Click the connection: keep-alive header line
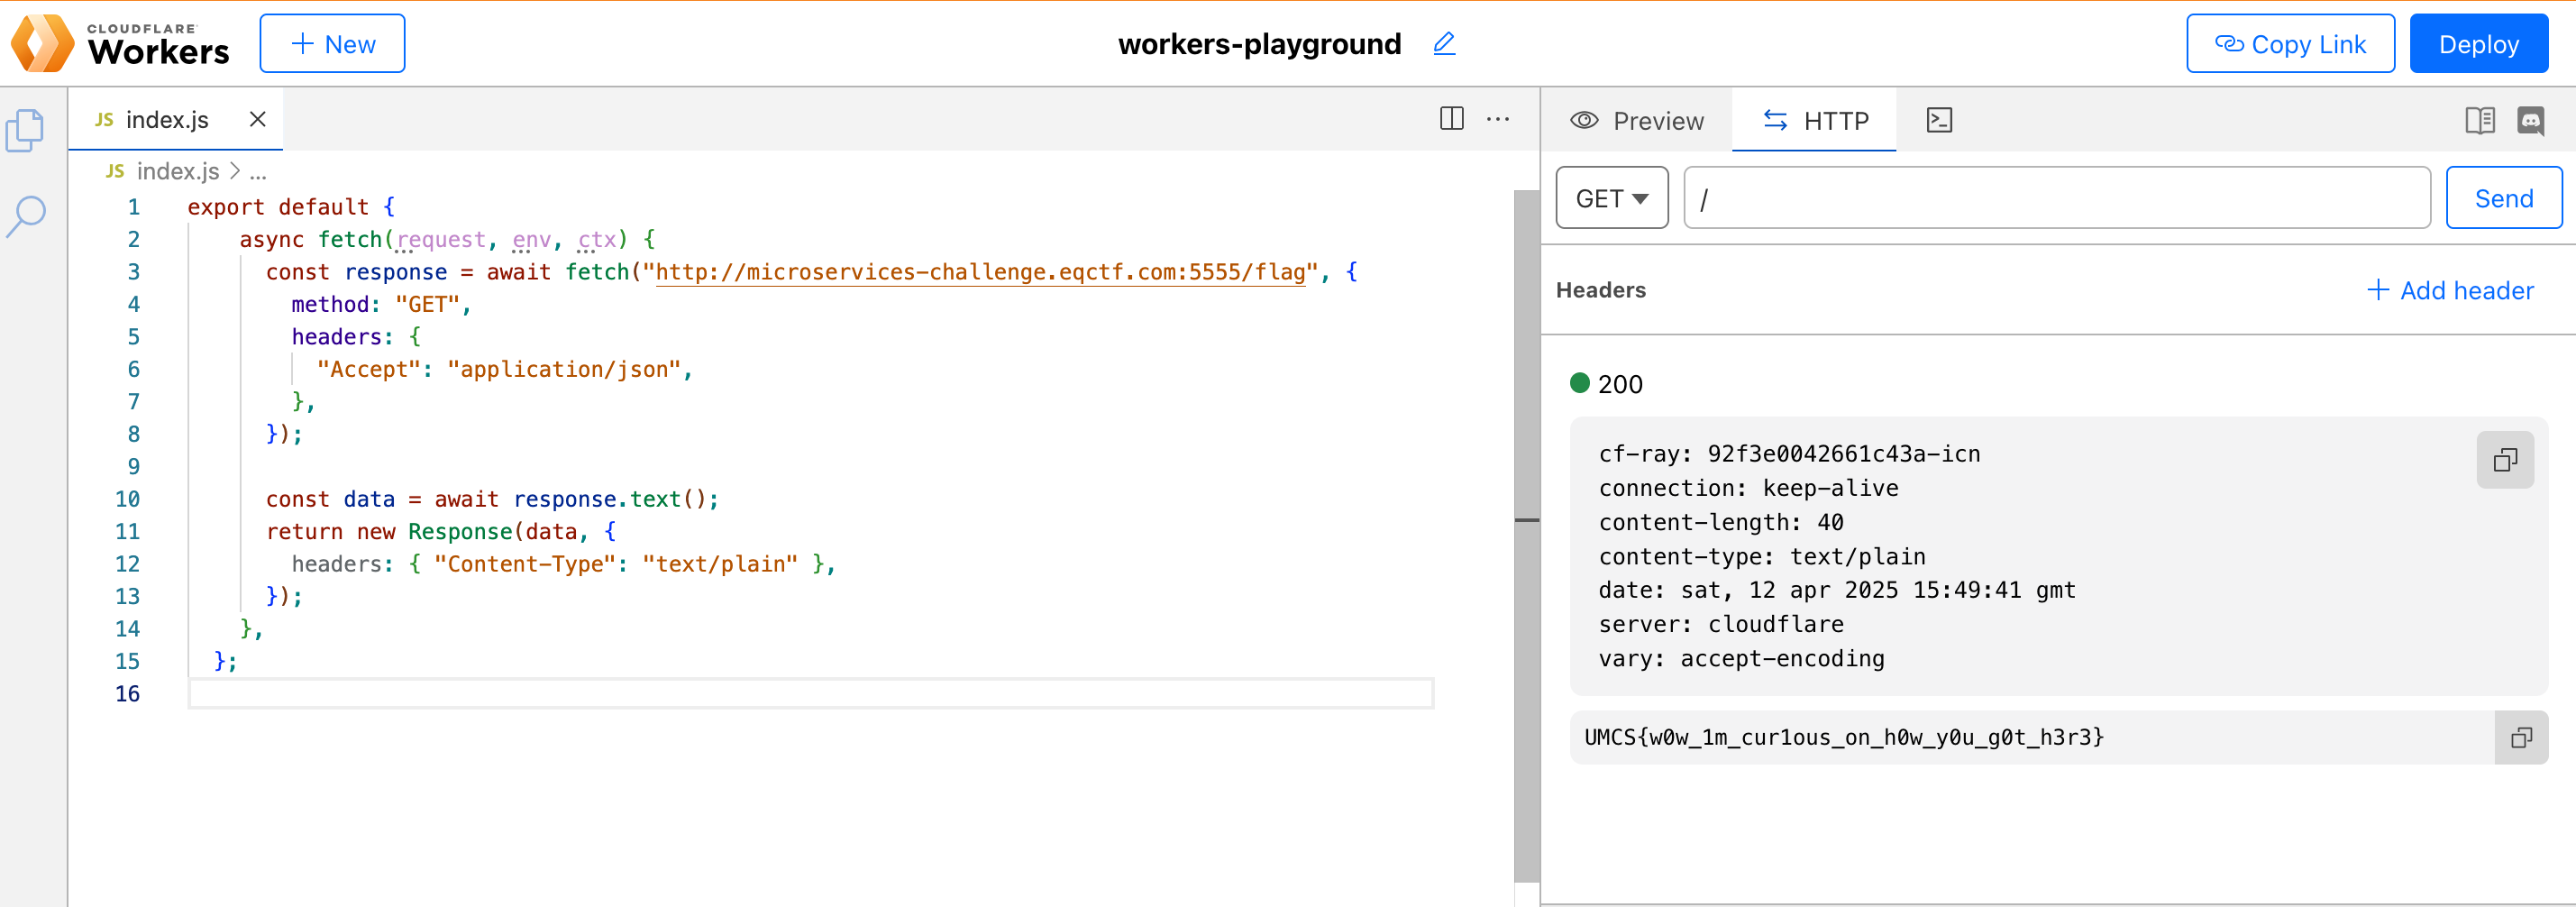Screen dimensions: 2576x907 click(x=1748, y=488)
